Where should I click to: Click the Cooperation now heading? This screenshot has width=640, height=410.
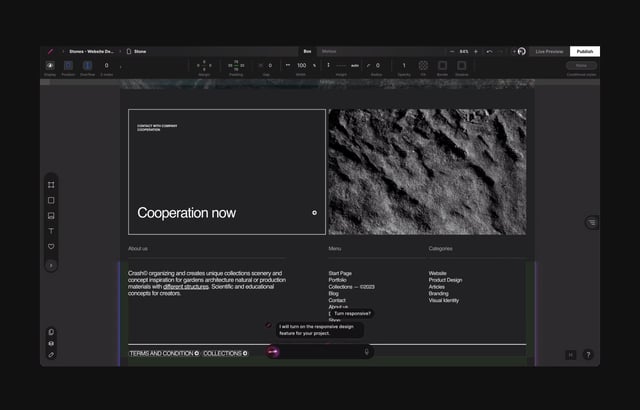(x=187, y=213)
